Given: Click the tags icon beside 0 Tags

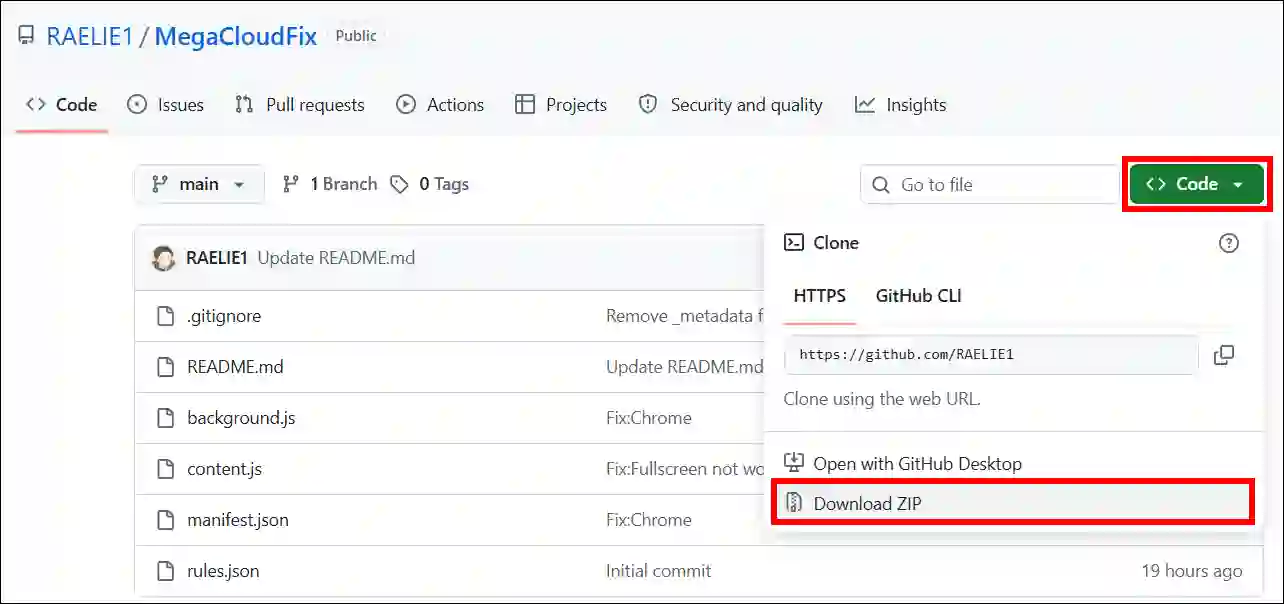Looking at the screenshot, I should [x=400, y=184].
